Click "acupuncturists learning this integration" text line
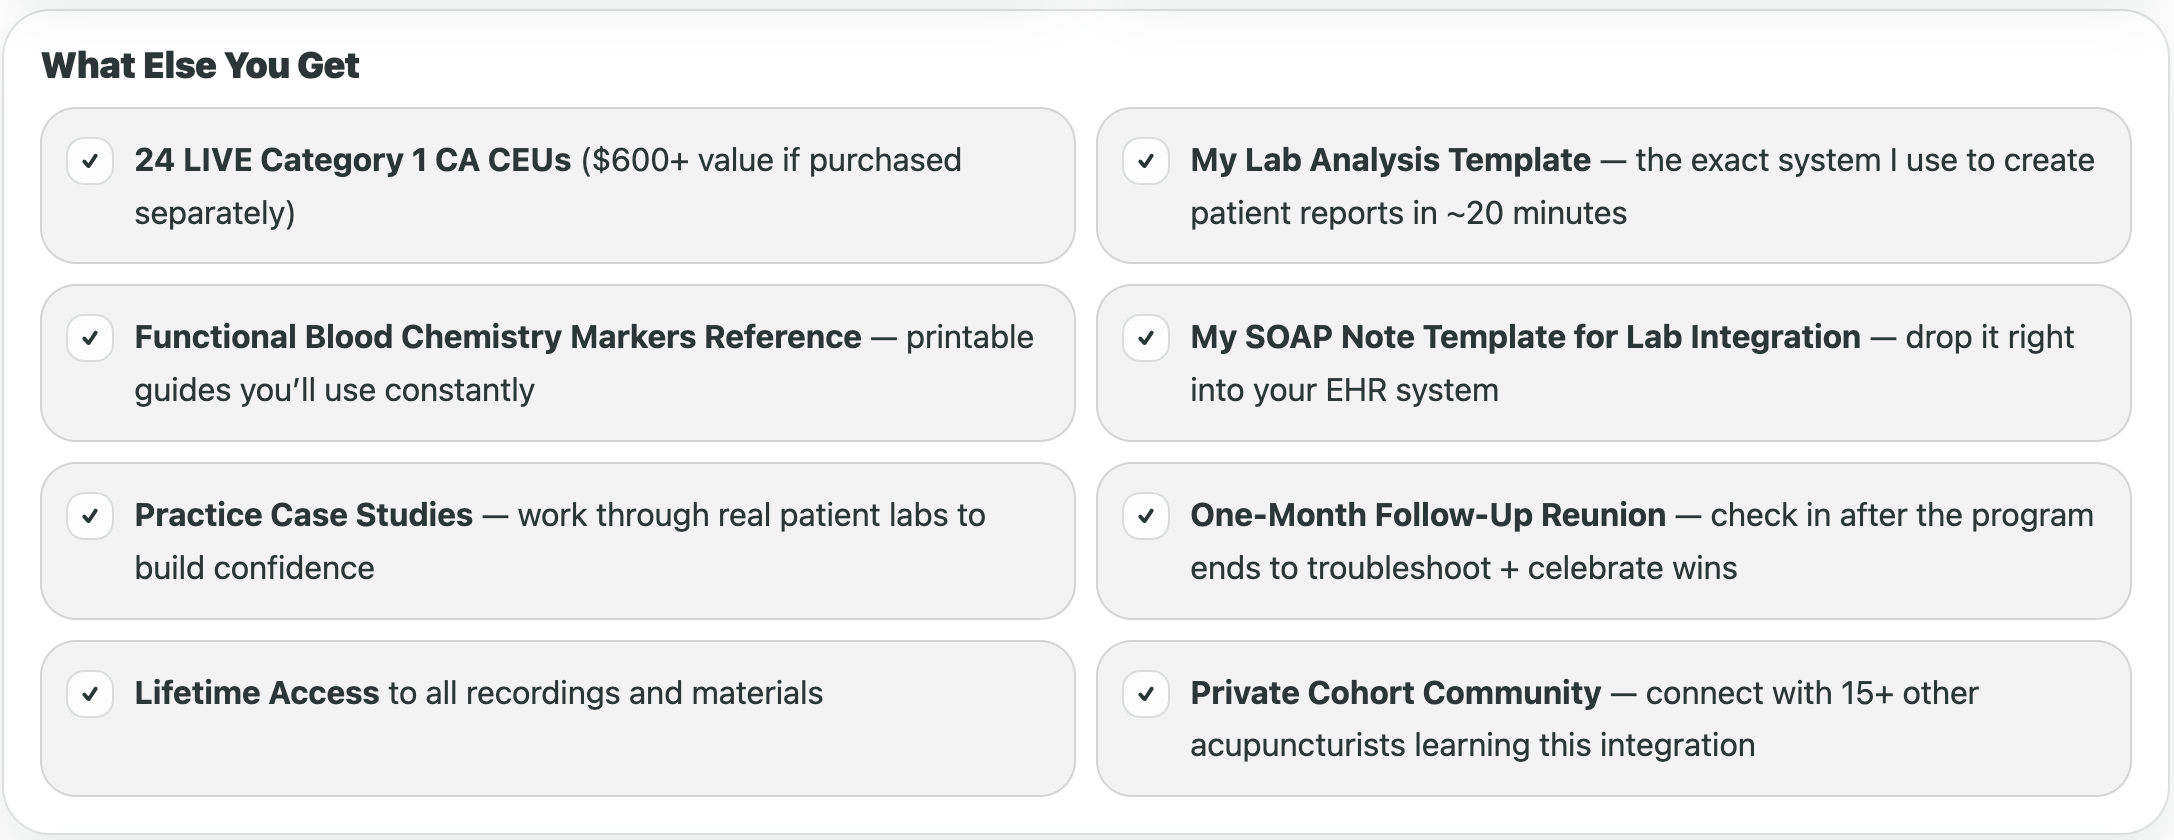This screenshot has width=2174, height=840. pyautogui.click(x=1472, y=745)
